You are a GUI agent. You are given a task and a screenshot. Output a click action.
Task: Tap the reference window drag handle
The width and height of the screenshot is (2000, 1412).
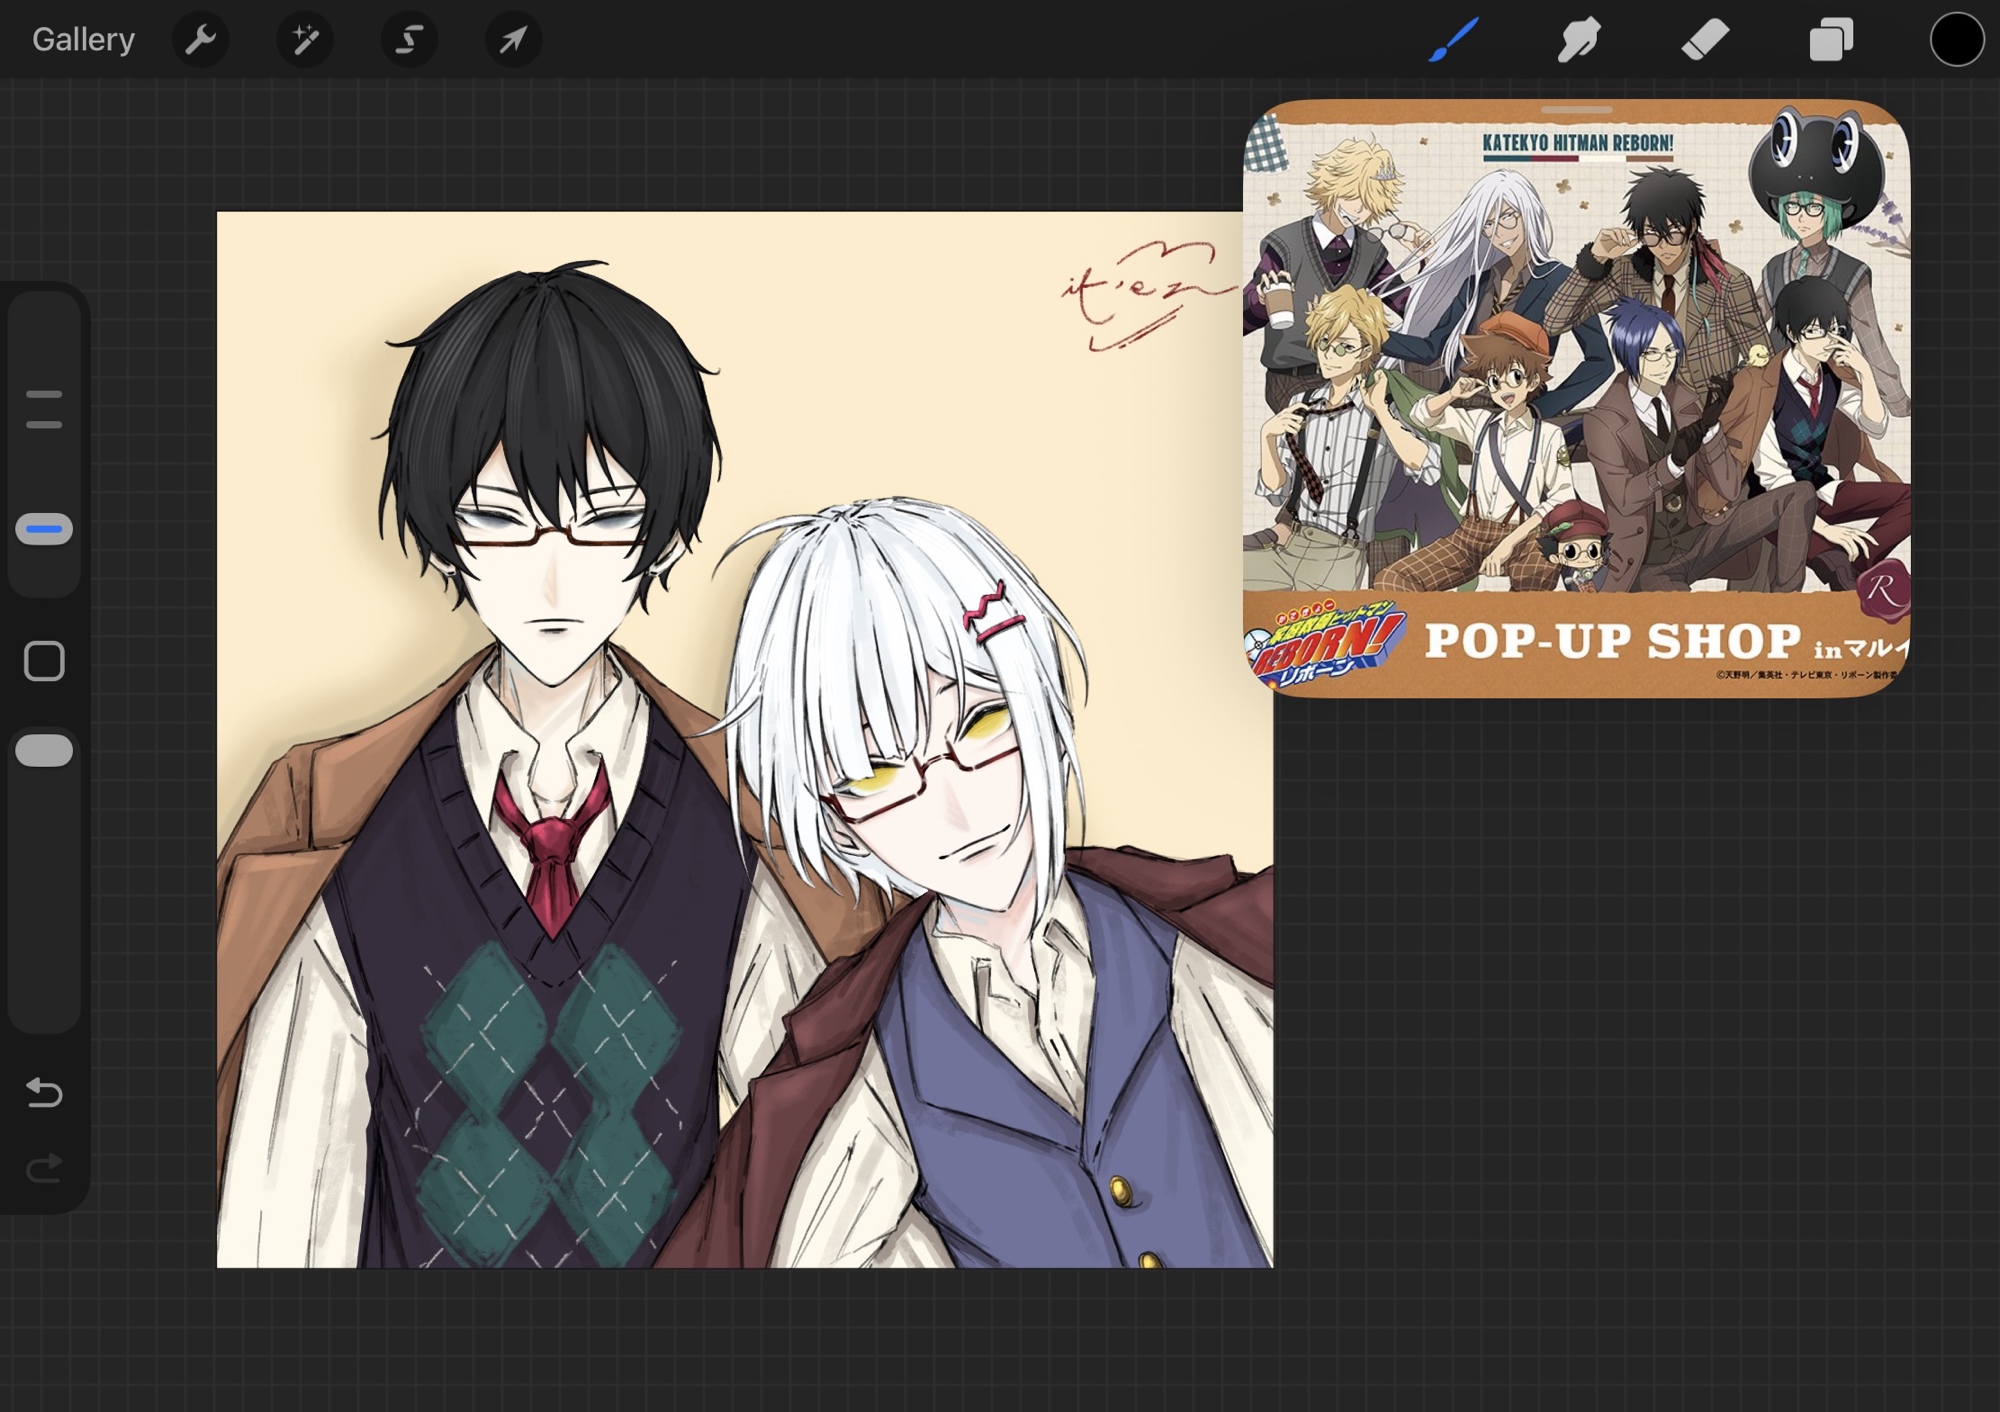click(1576, 109)
